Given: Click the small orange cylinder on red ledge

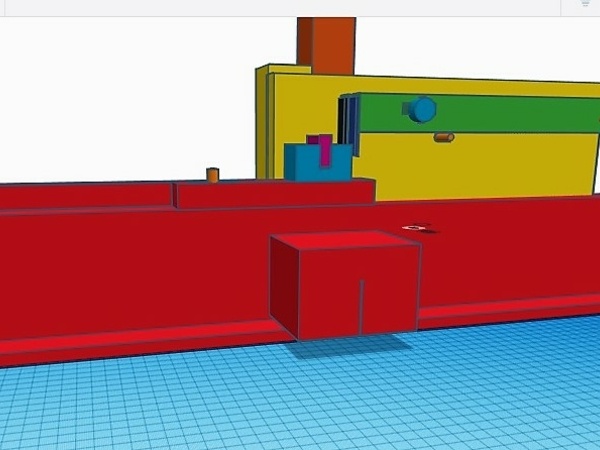Looking at the screenshot, I should pyautogui.click(x=213, y=175).
